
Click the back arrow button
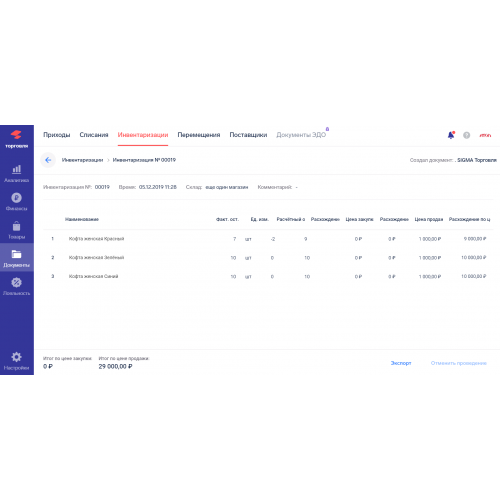click(x=48, y=160)
